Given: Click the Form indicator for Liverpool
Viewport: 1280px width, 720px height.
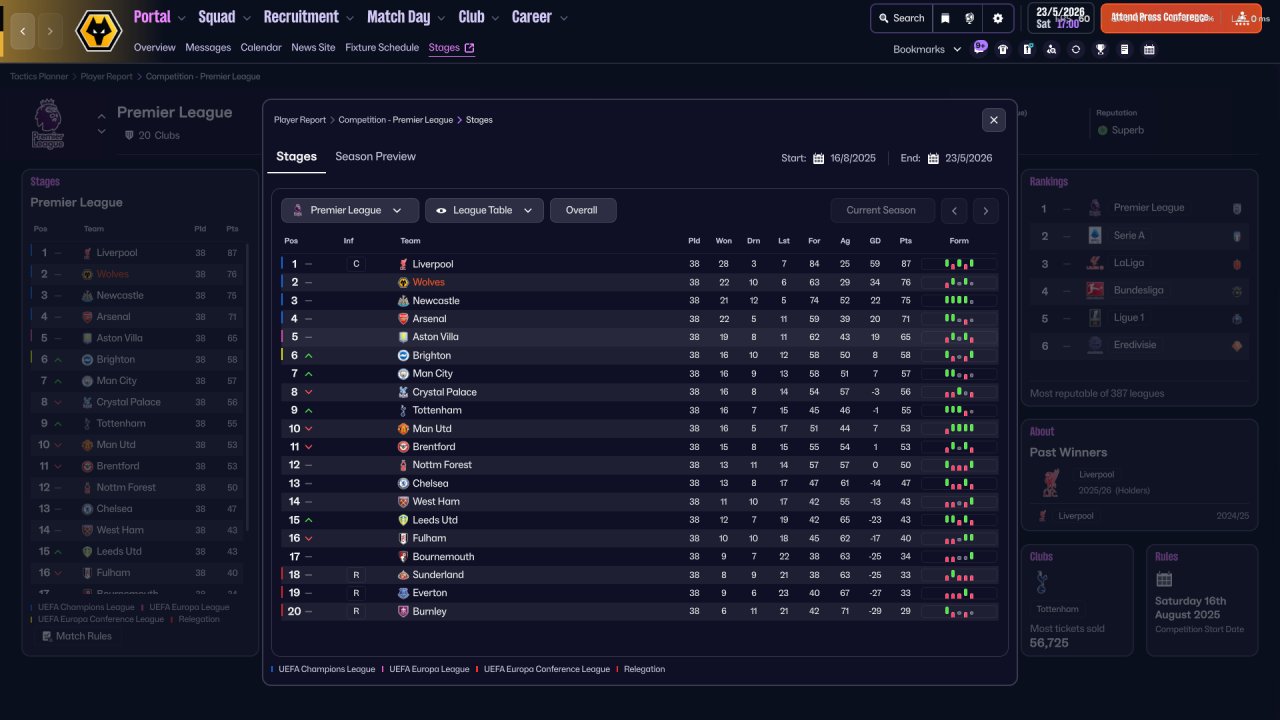Looking at the screenshot, I should [x=959, y=264].
